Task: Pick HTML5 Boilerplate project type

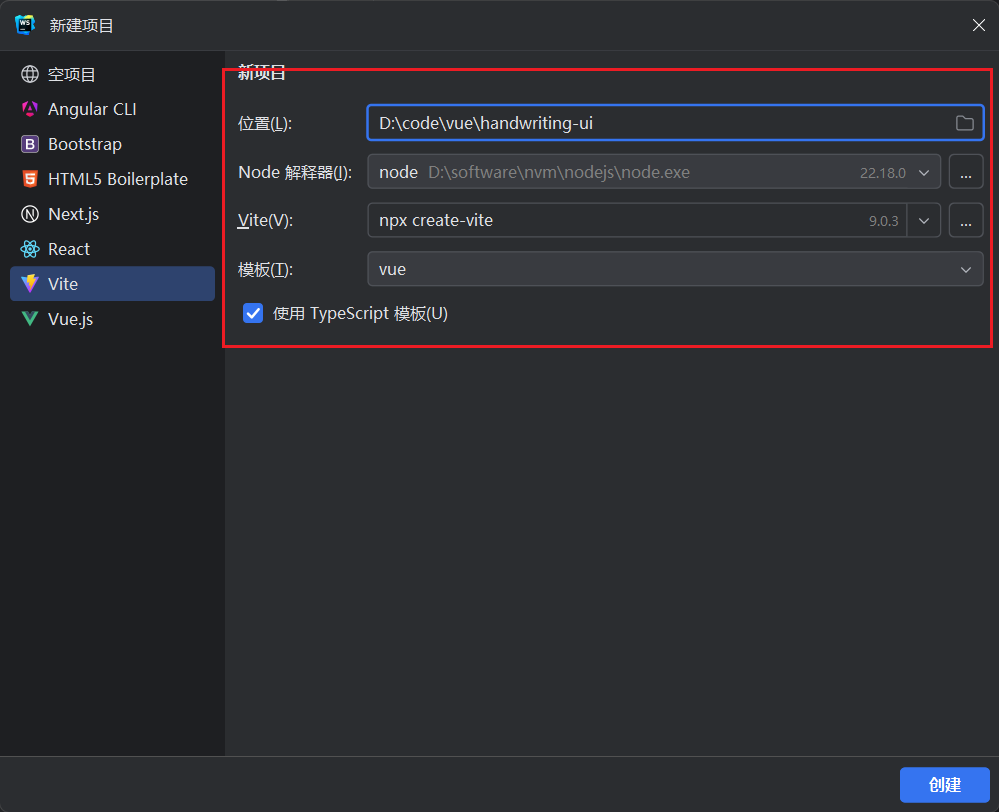Action: (x=112, y=179)
